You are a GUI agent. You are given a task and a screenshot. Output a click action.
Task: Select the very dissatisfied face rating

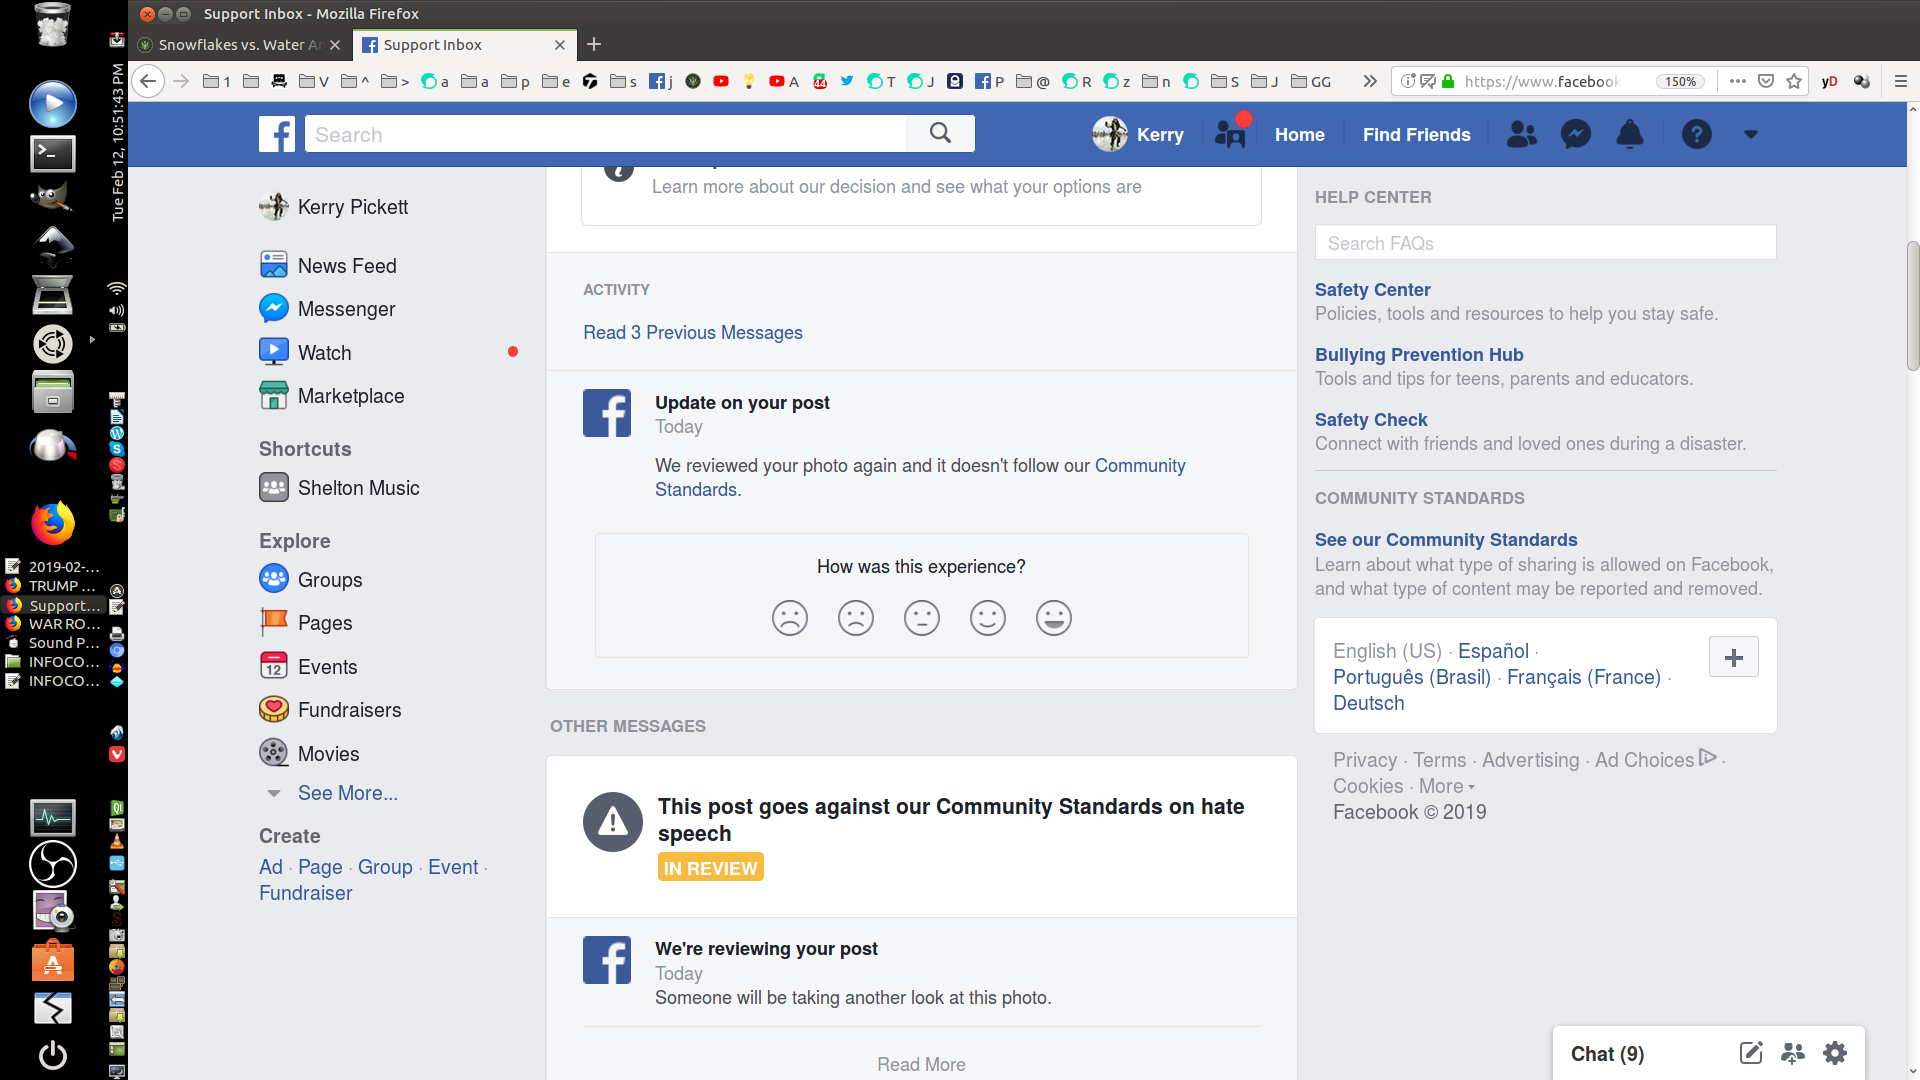pyautogui.click(x=790, y=618)
